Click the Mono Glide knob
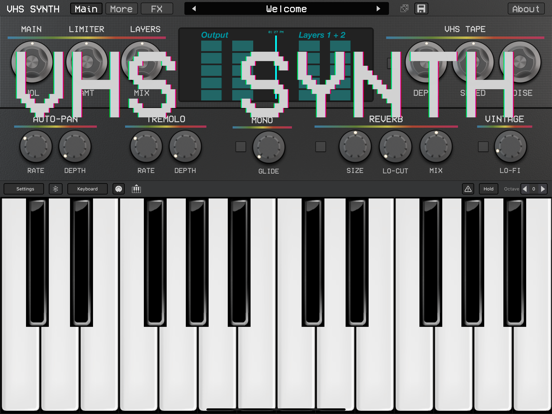Screen dimensions: 552x414 269,147
